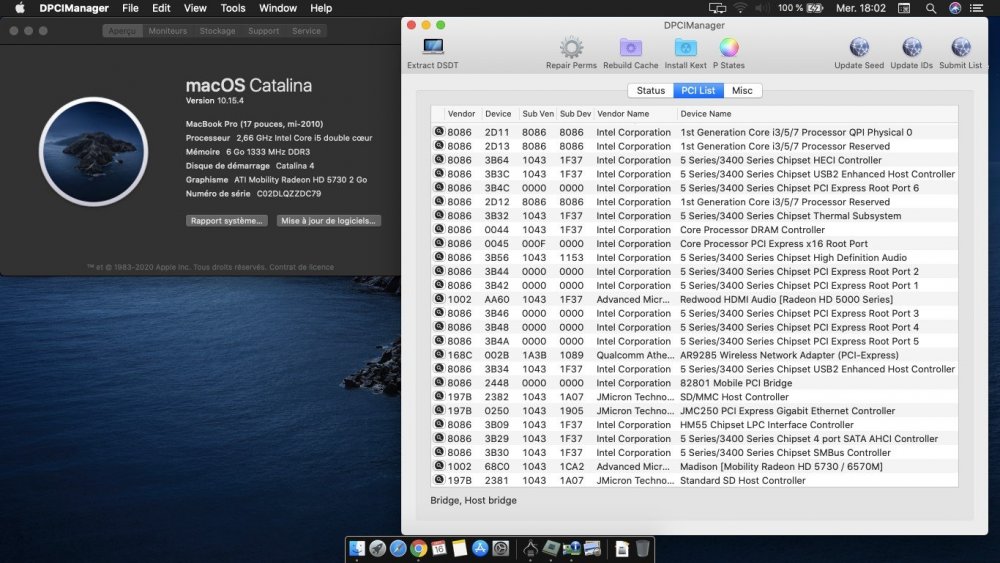Click the macOS Catalina logo image

point(94,152)
